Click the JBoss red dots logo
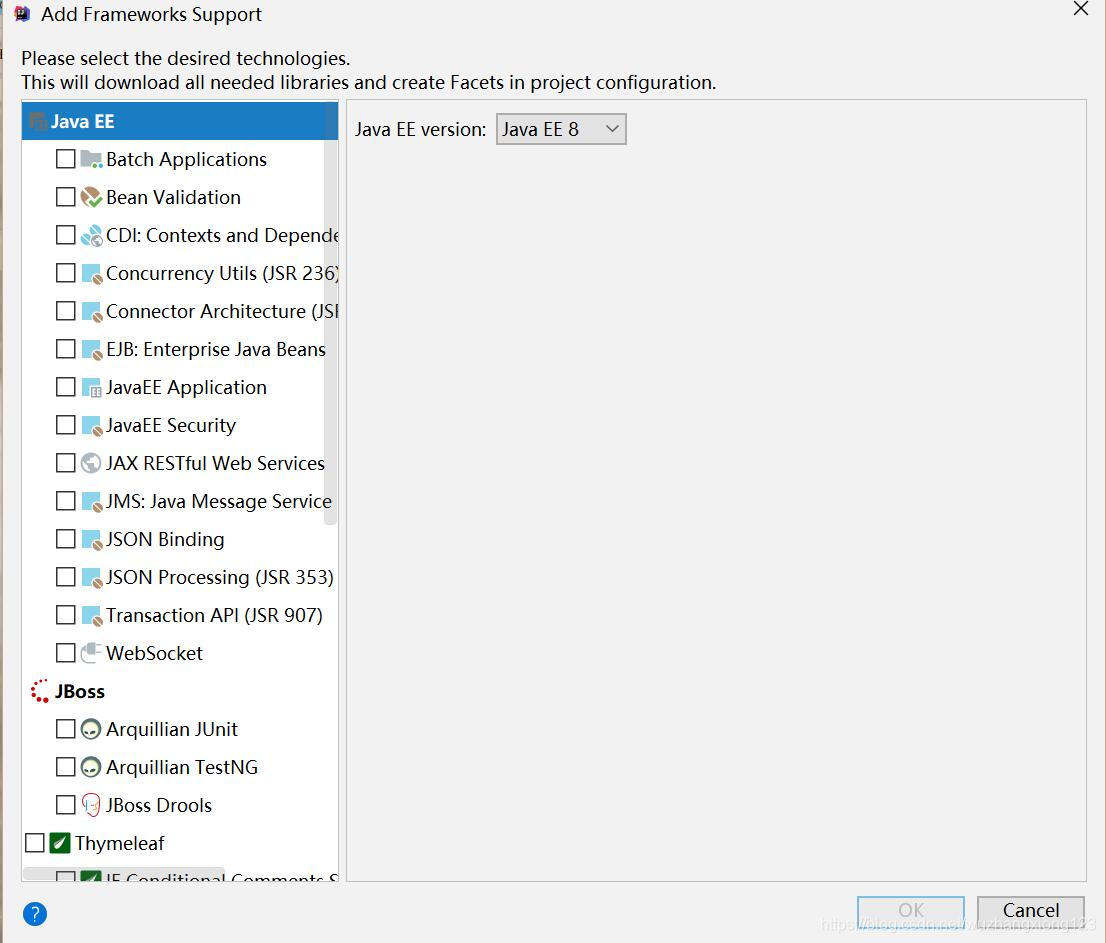The width and height of the screenshot is (1106, 943). 40,691
